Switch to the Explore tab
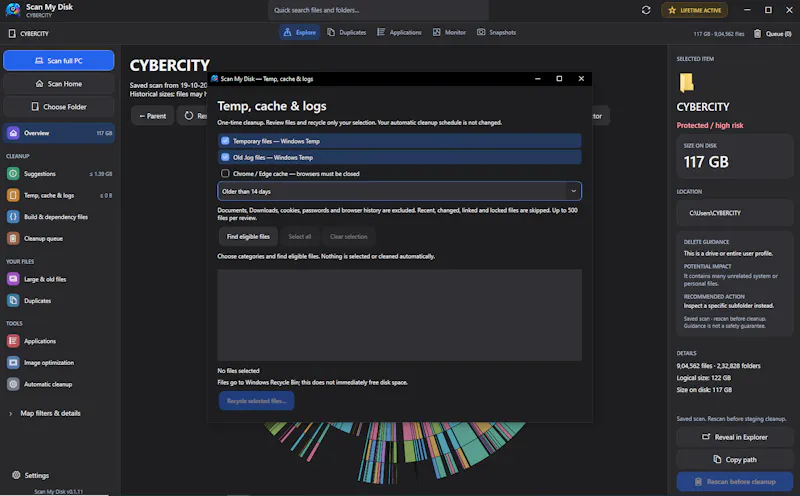The image size is (800, 496). [299, 32]
